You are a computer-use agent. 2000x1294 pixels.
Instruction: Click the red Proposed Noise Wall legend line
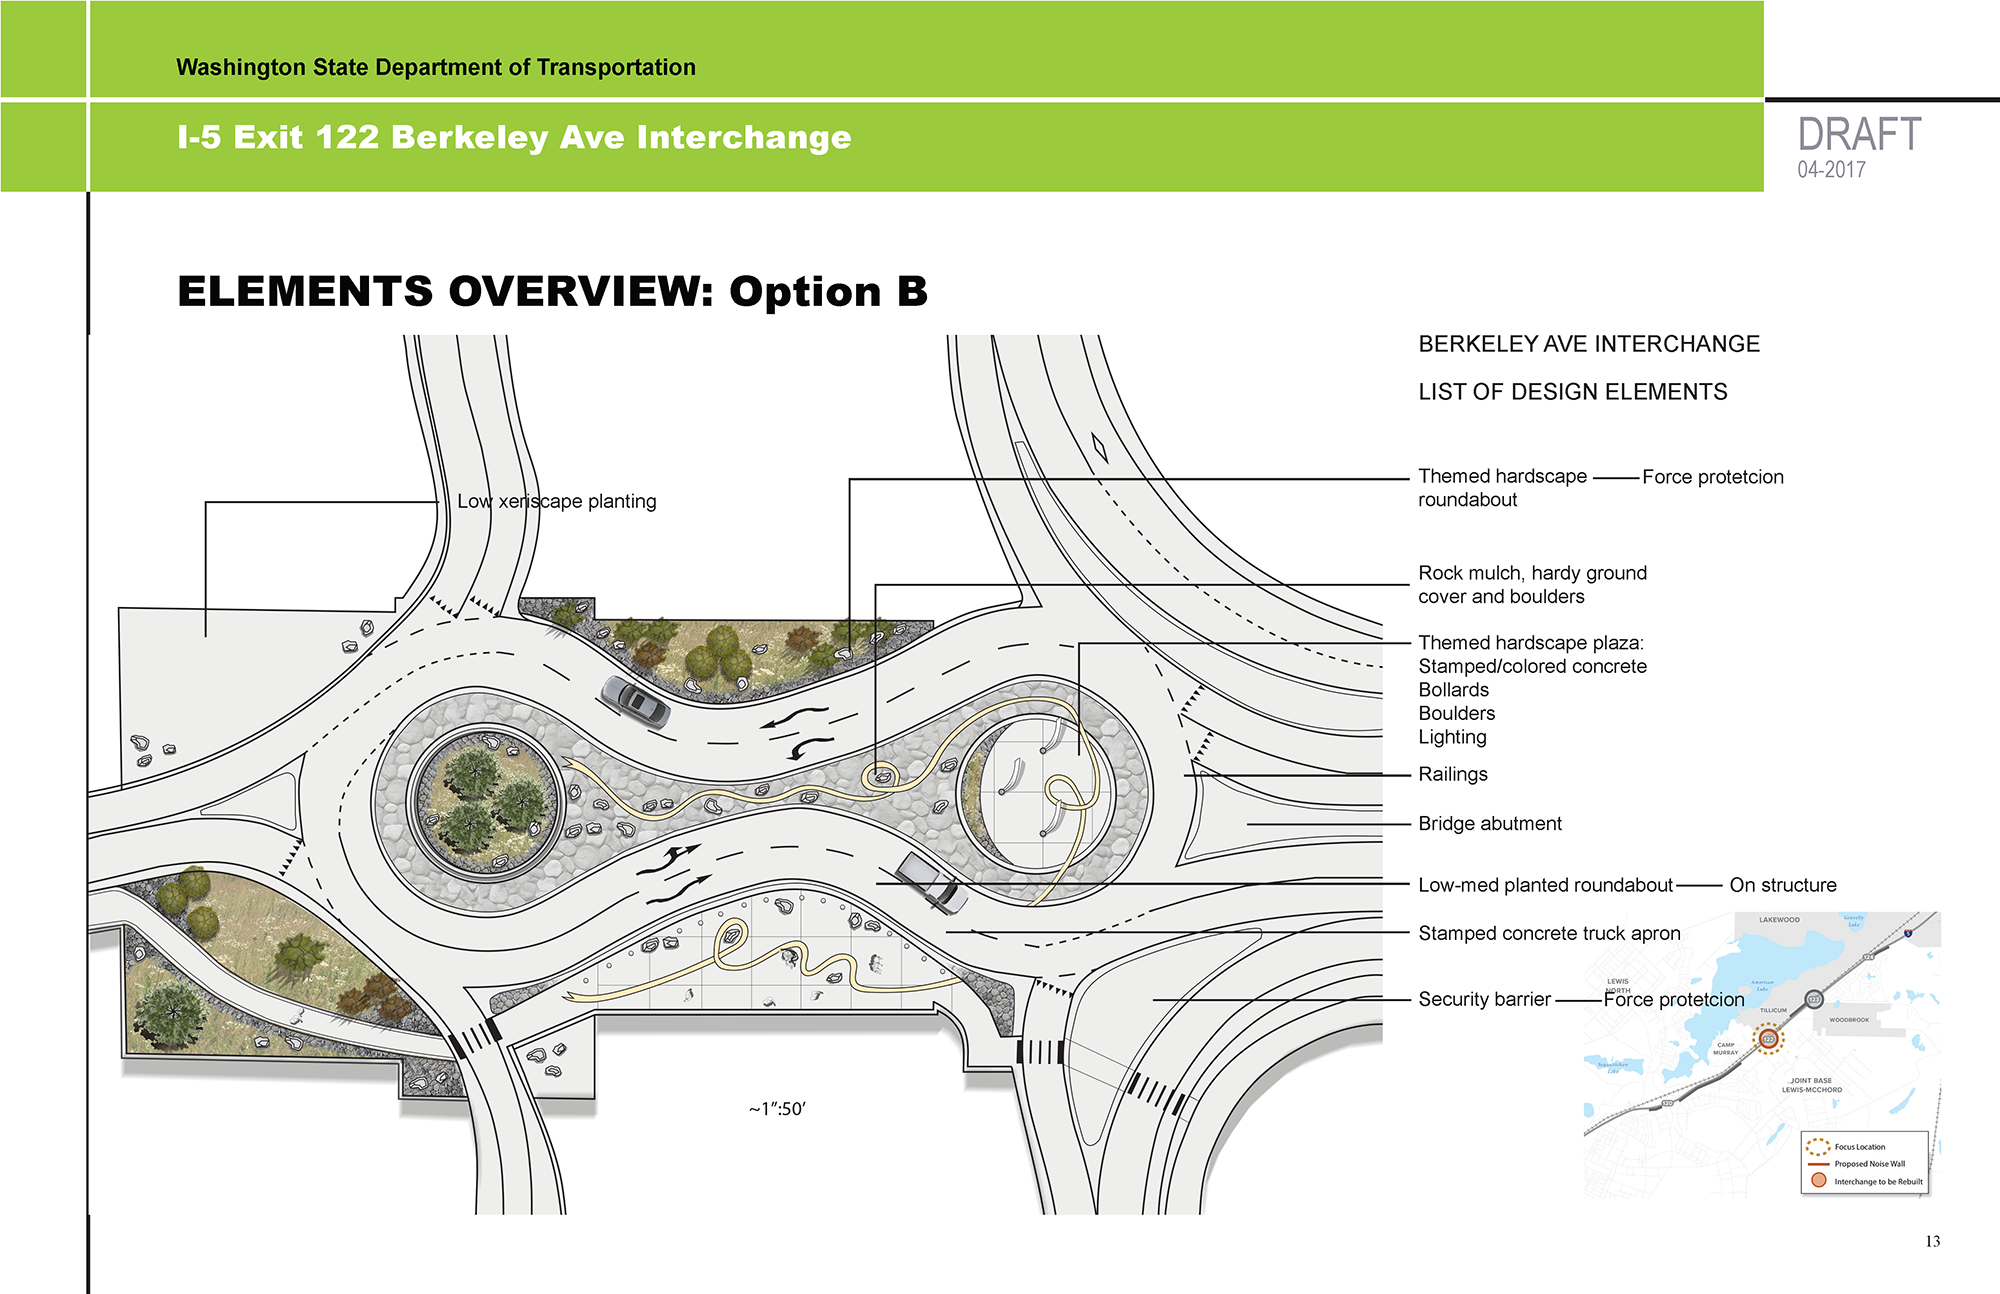(1818, 1164)
